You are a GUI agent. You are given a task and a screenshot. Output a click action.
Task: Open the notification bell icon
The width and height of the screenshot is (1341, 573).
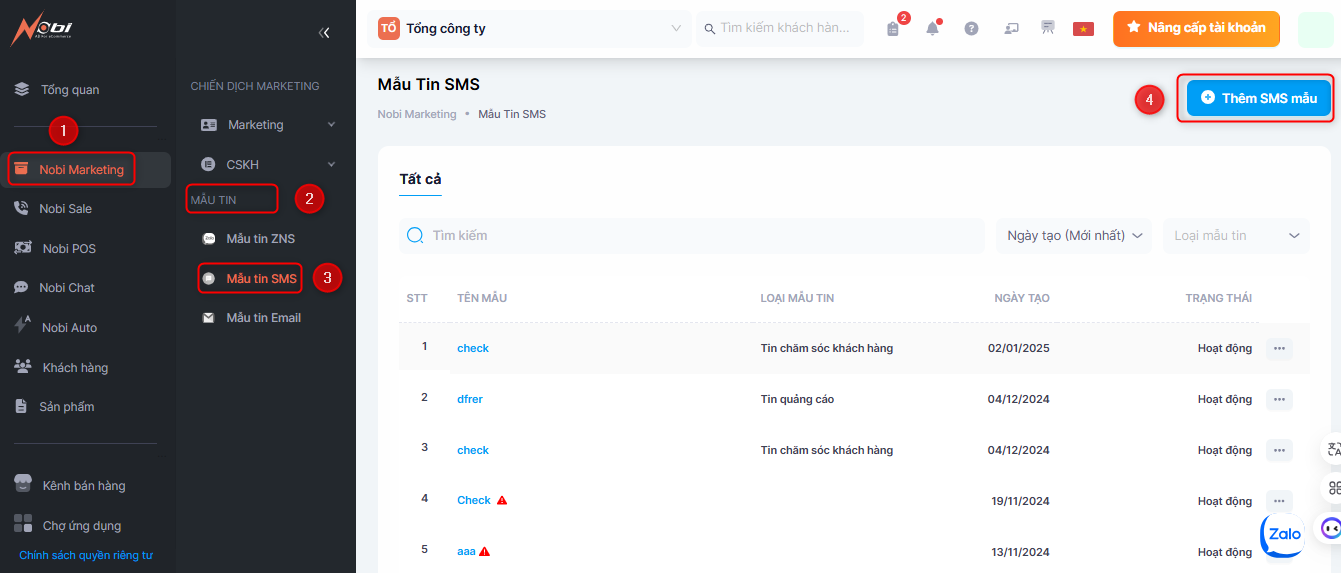pos(932,28)
